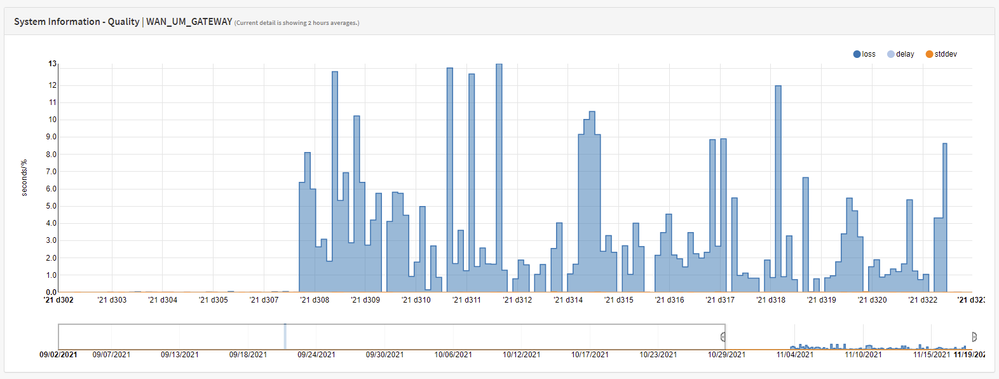Click the tall loss bar above '21 d312

click(x=499, y=178)
